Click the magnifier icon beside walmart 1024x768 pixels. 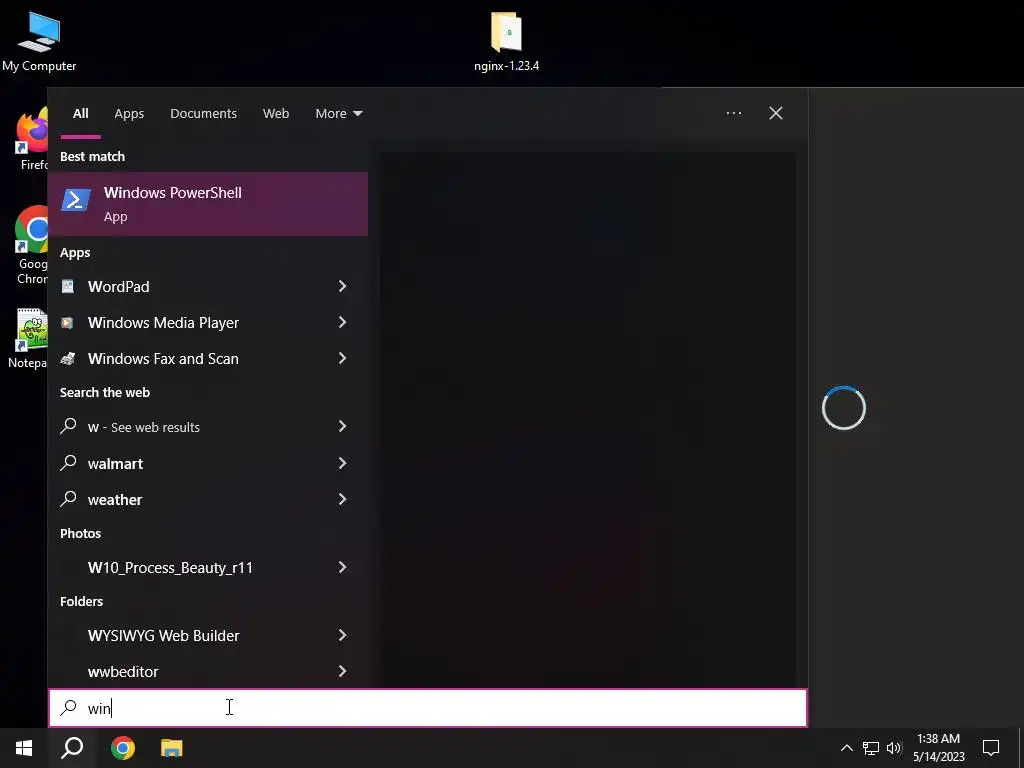(68, 463)
